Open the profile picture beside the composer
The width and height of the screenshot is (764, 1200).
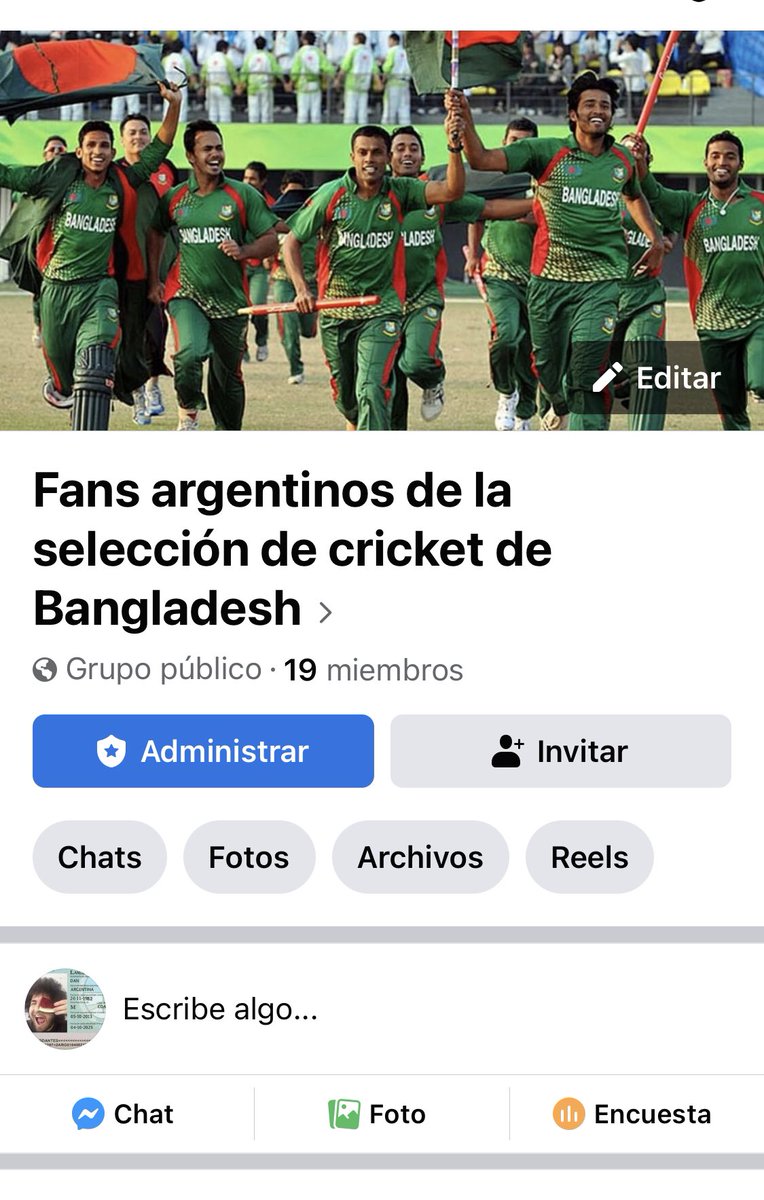click(x=65, y=1009)
